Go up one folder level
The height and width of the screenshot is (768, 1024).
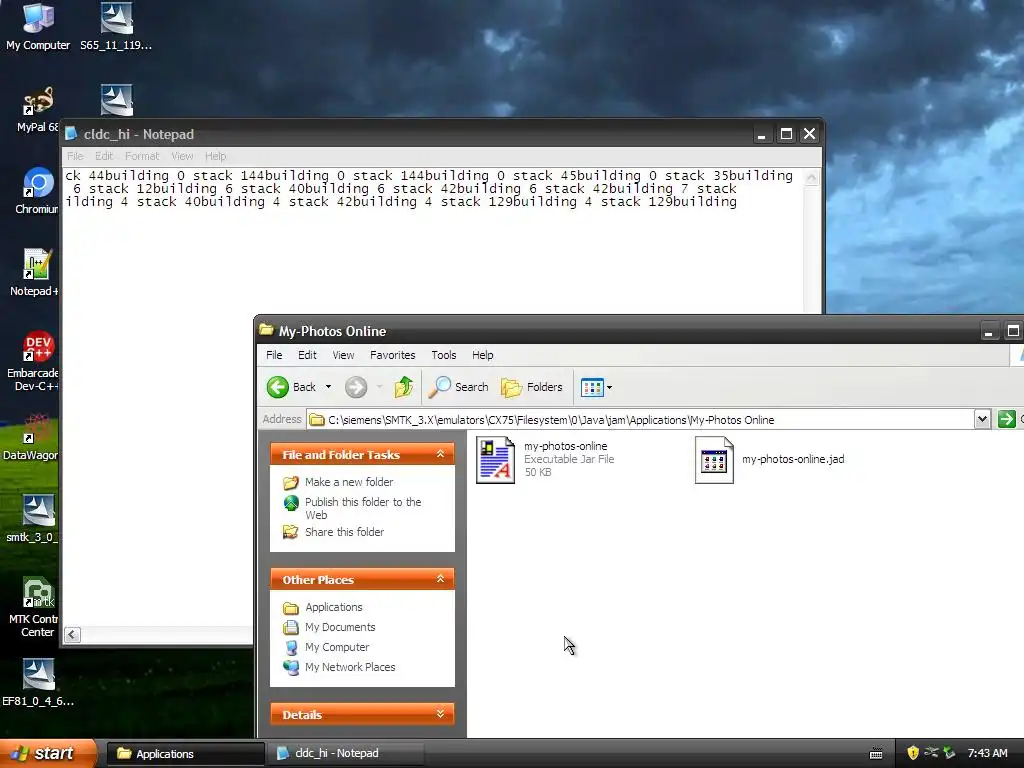coord(404,387)
